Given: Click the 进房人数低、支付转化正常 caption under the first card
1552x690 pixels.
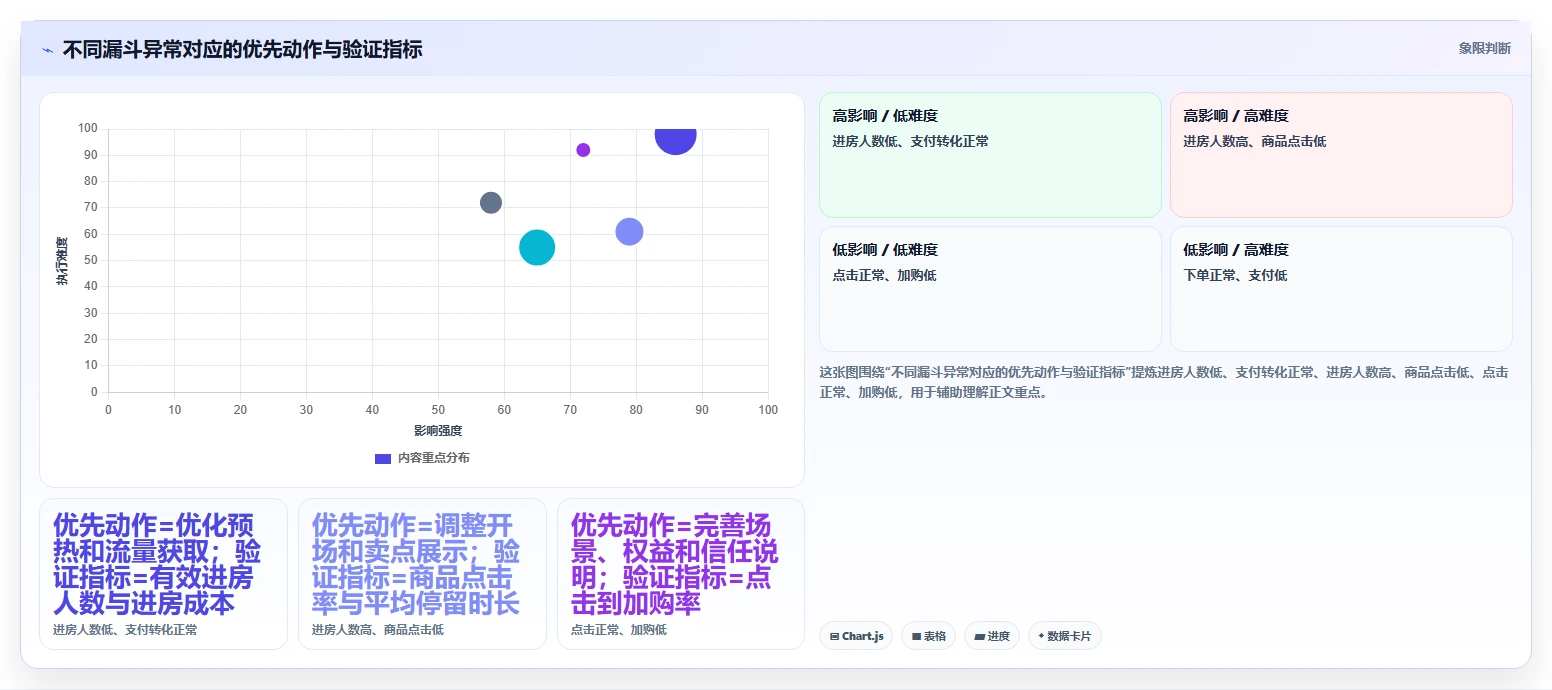Looking at the screenshot, I should pyautogui.click(x=125, y=630).
